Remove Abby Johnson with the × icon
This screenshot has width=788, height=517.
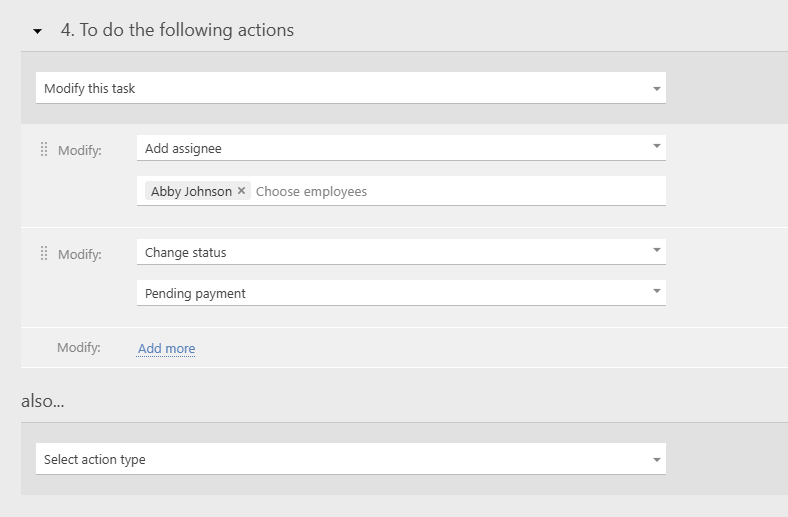[x=242, y=191]
